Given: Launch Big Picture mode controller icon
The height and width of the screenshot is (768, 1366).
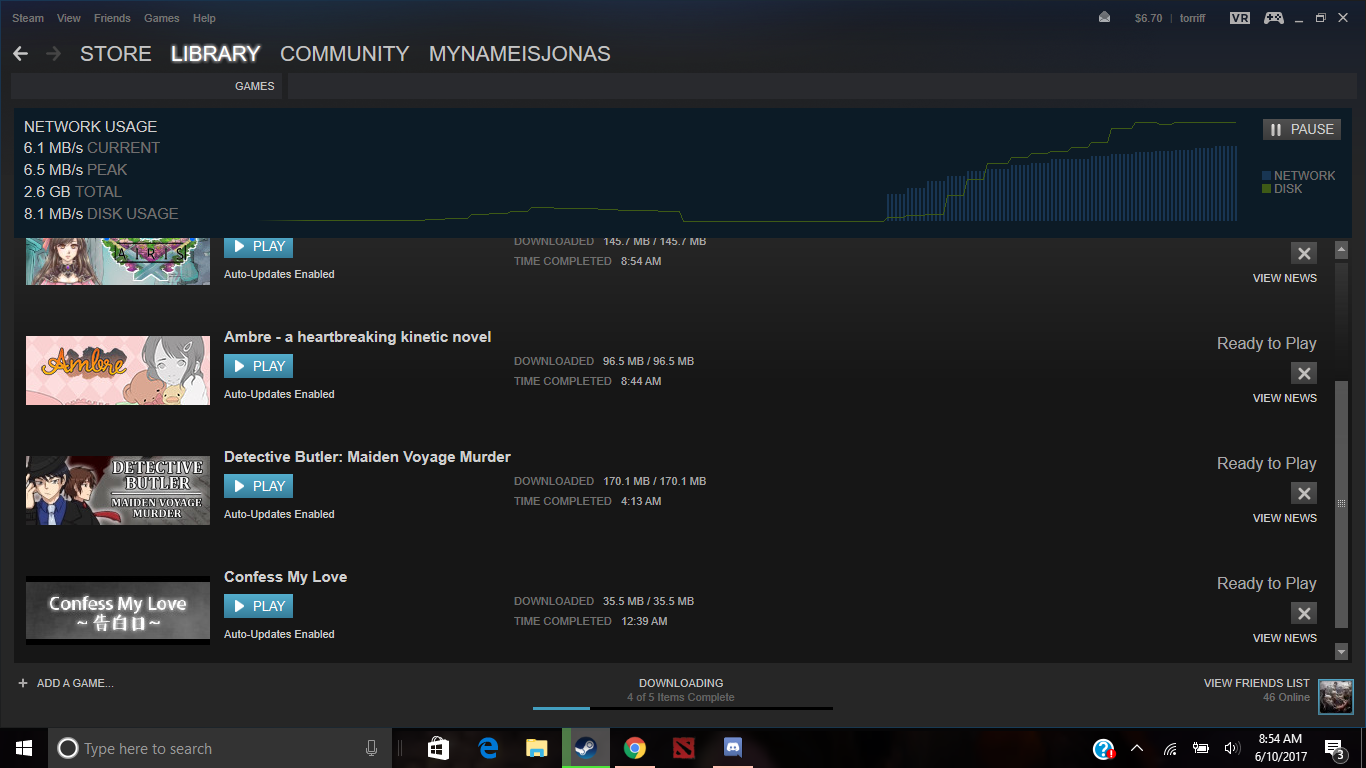Looking at the screenshot, I should (1273, 18).
